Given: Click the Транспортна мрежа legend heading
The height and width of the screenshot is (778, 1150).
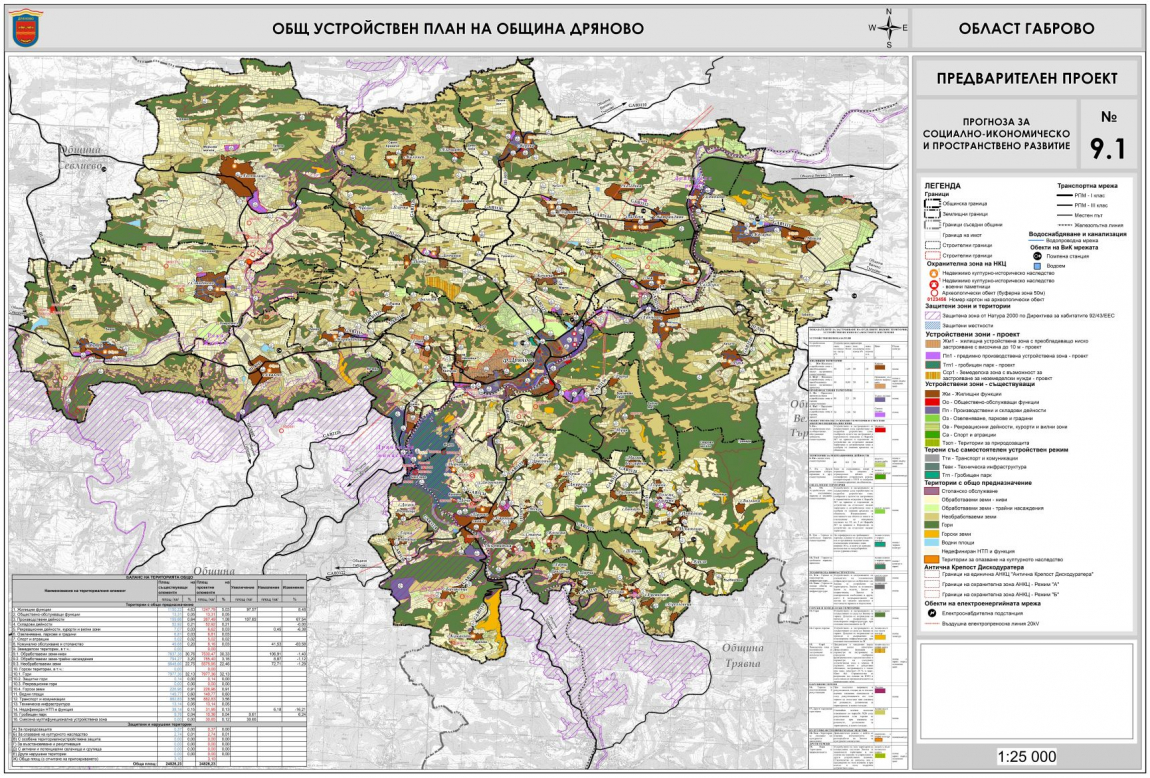Looking at the screenshot, I should [x=1088, y=186].
